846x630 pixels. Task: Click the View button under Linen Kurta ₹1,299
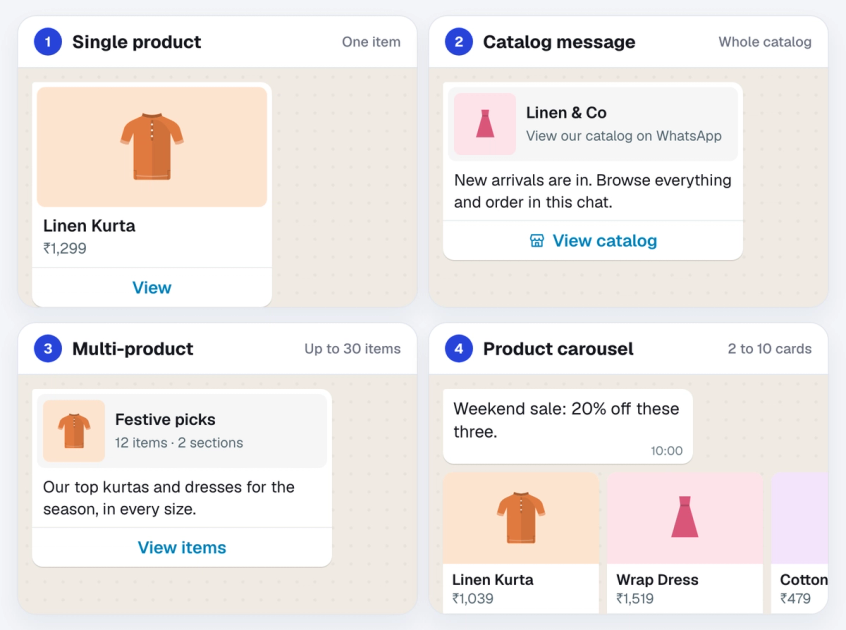152,287
